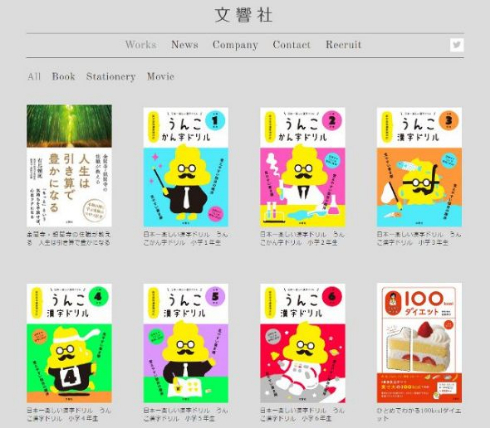Open the grade 3 orange うんこ漢字ドリル cover
Viewport: 490px width, 428px height.
coord(419,167)
